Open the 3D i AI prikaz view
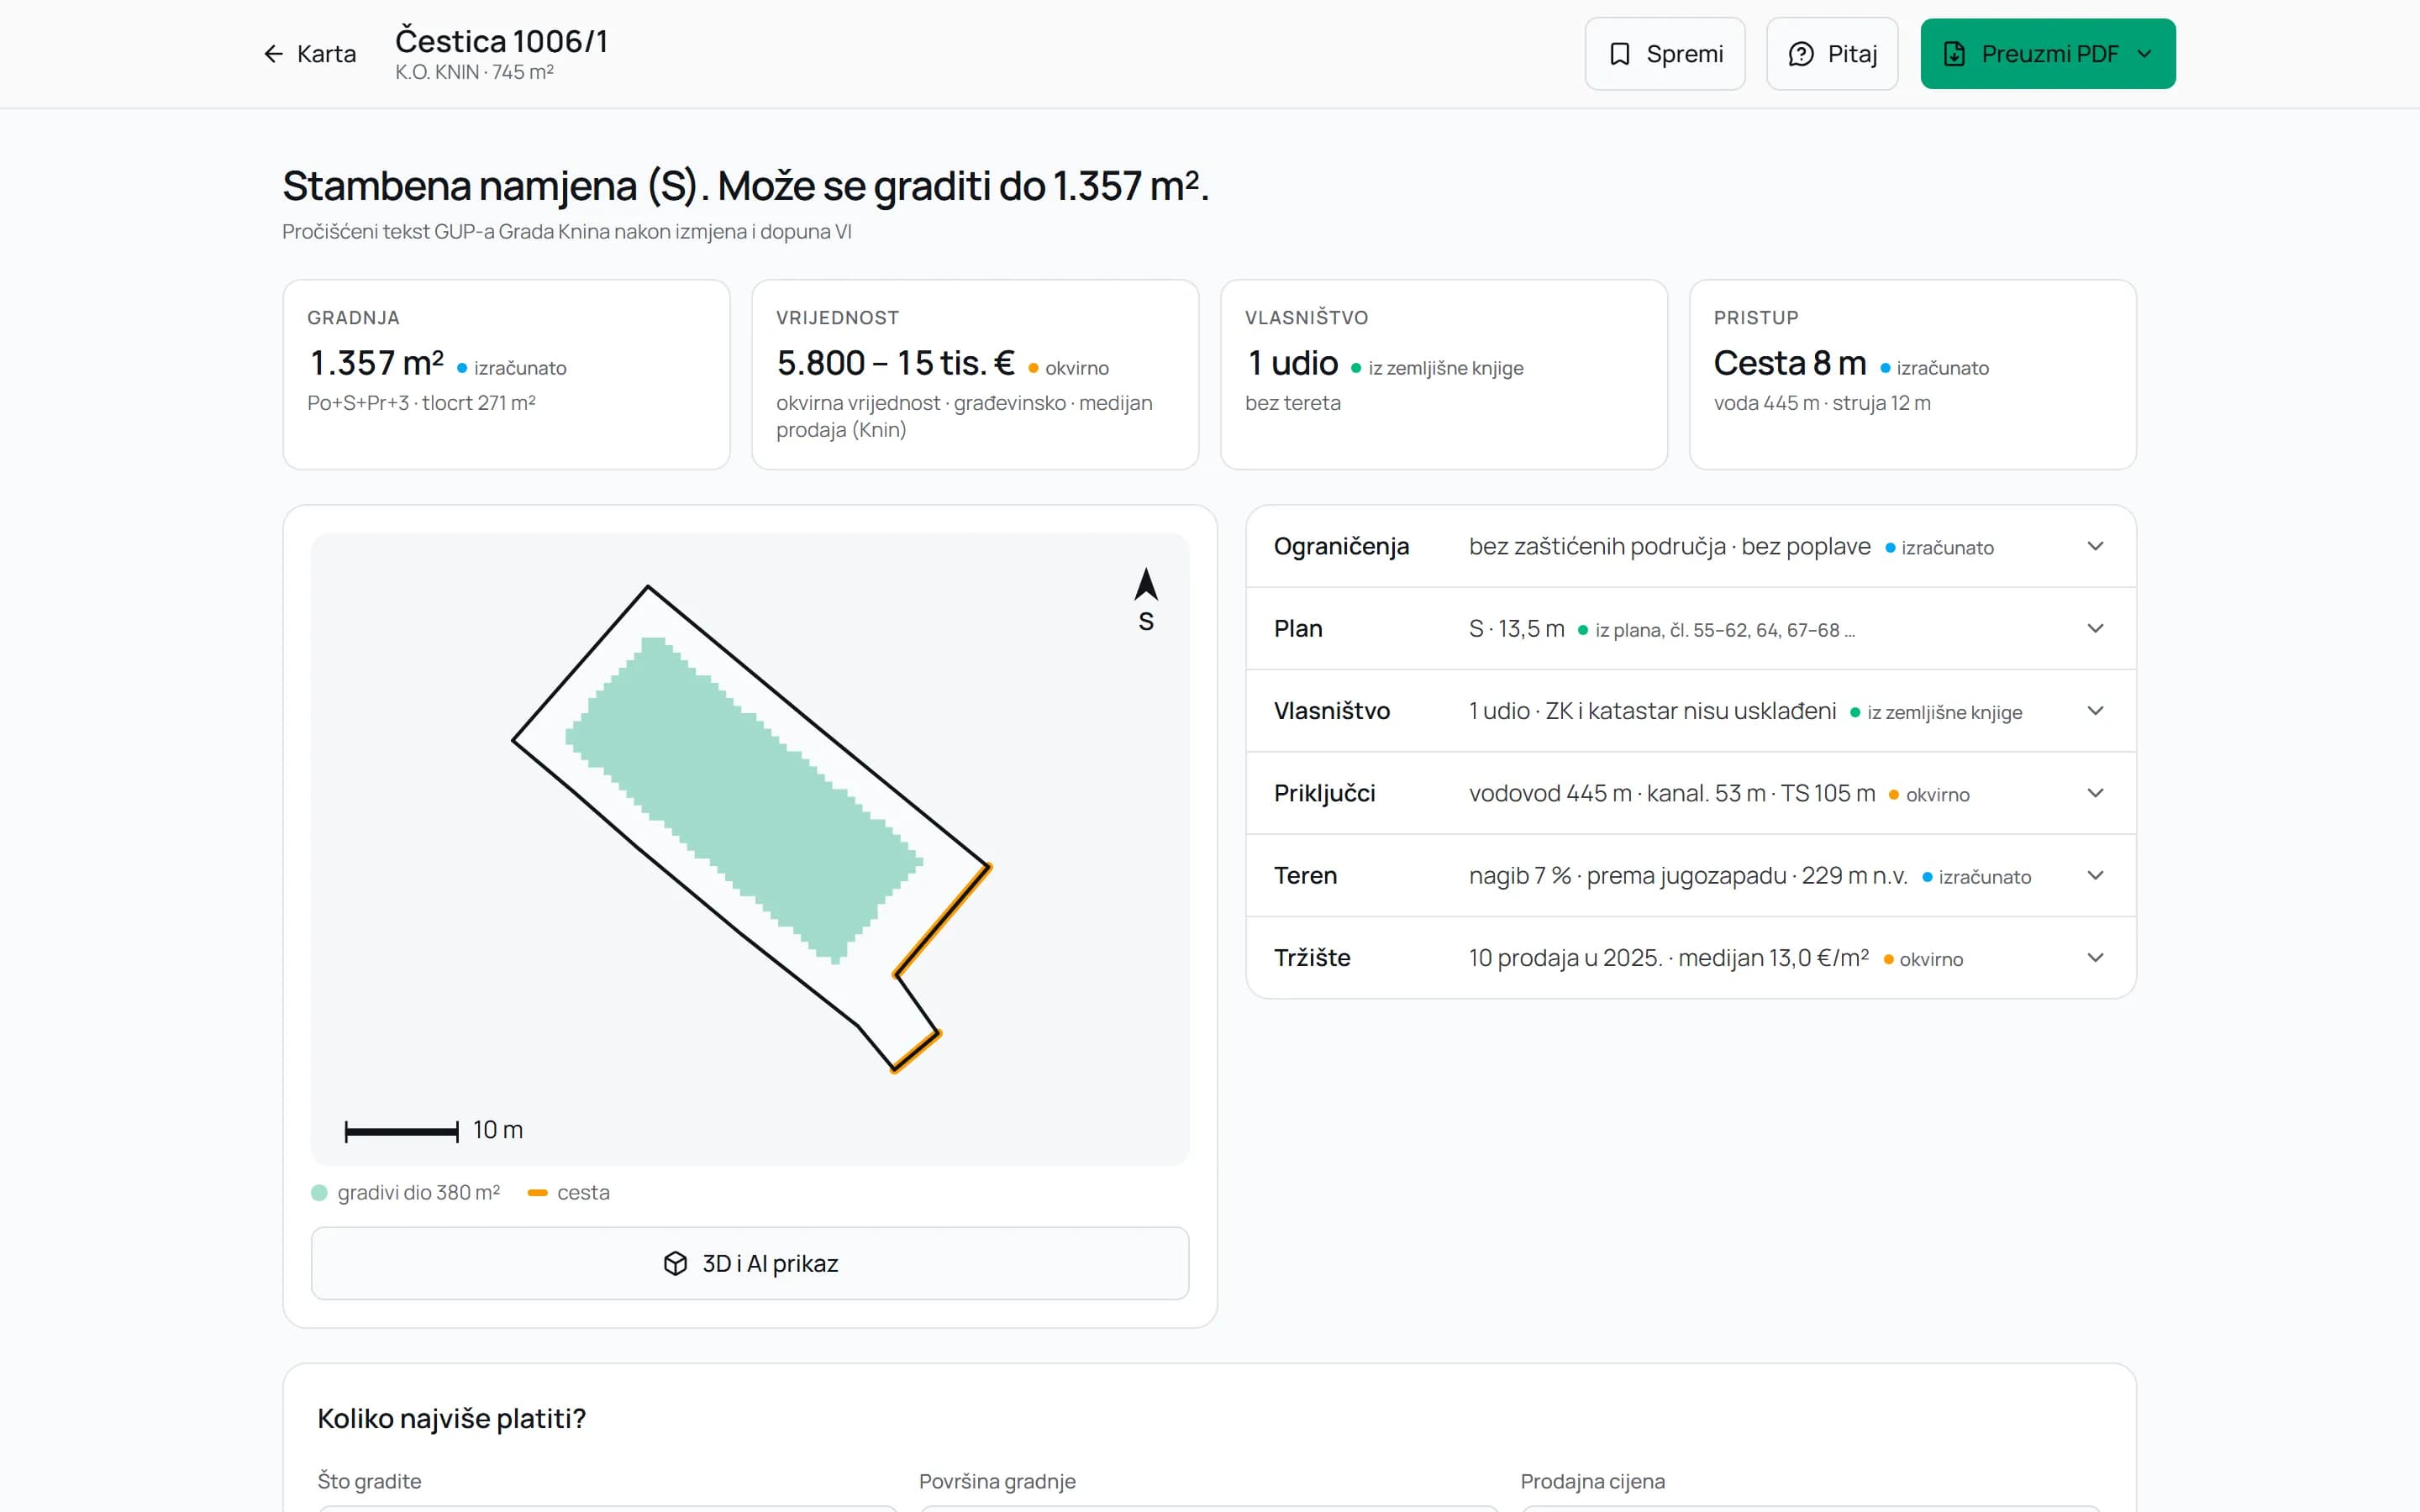Screen dimensions: 2420x1512 click(x=750, y=1263)
